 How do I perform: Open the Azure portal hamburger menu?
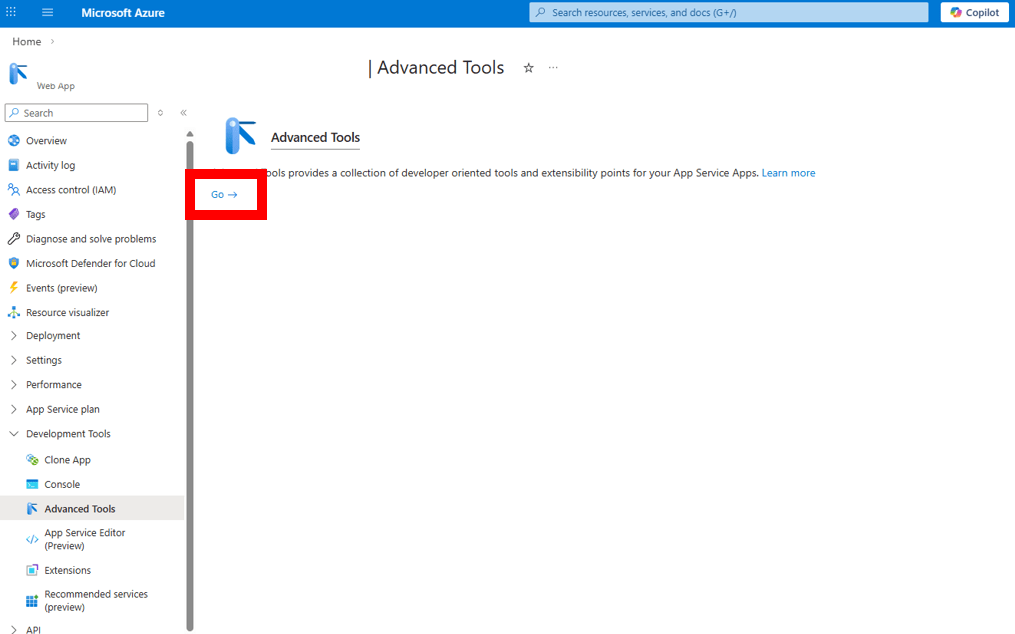[x=47, y=13]
